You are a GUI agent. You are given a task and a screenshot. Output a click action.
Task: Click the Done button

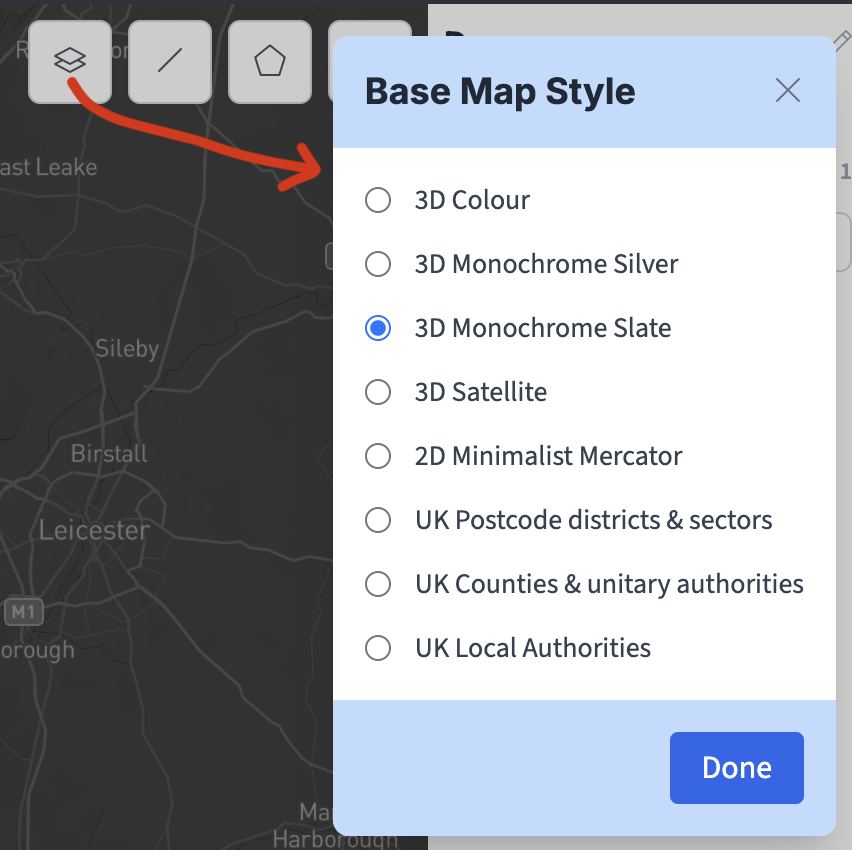[x=736, y=768]
